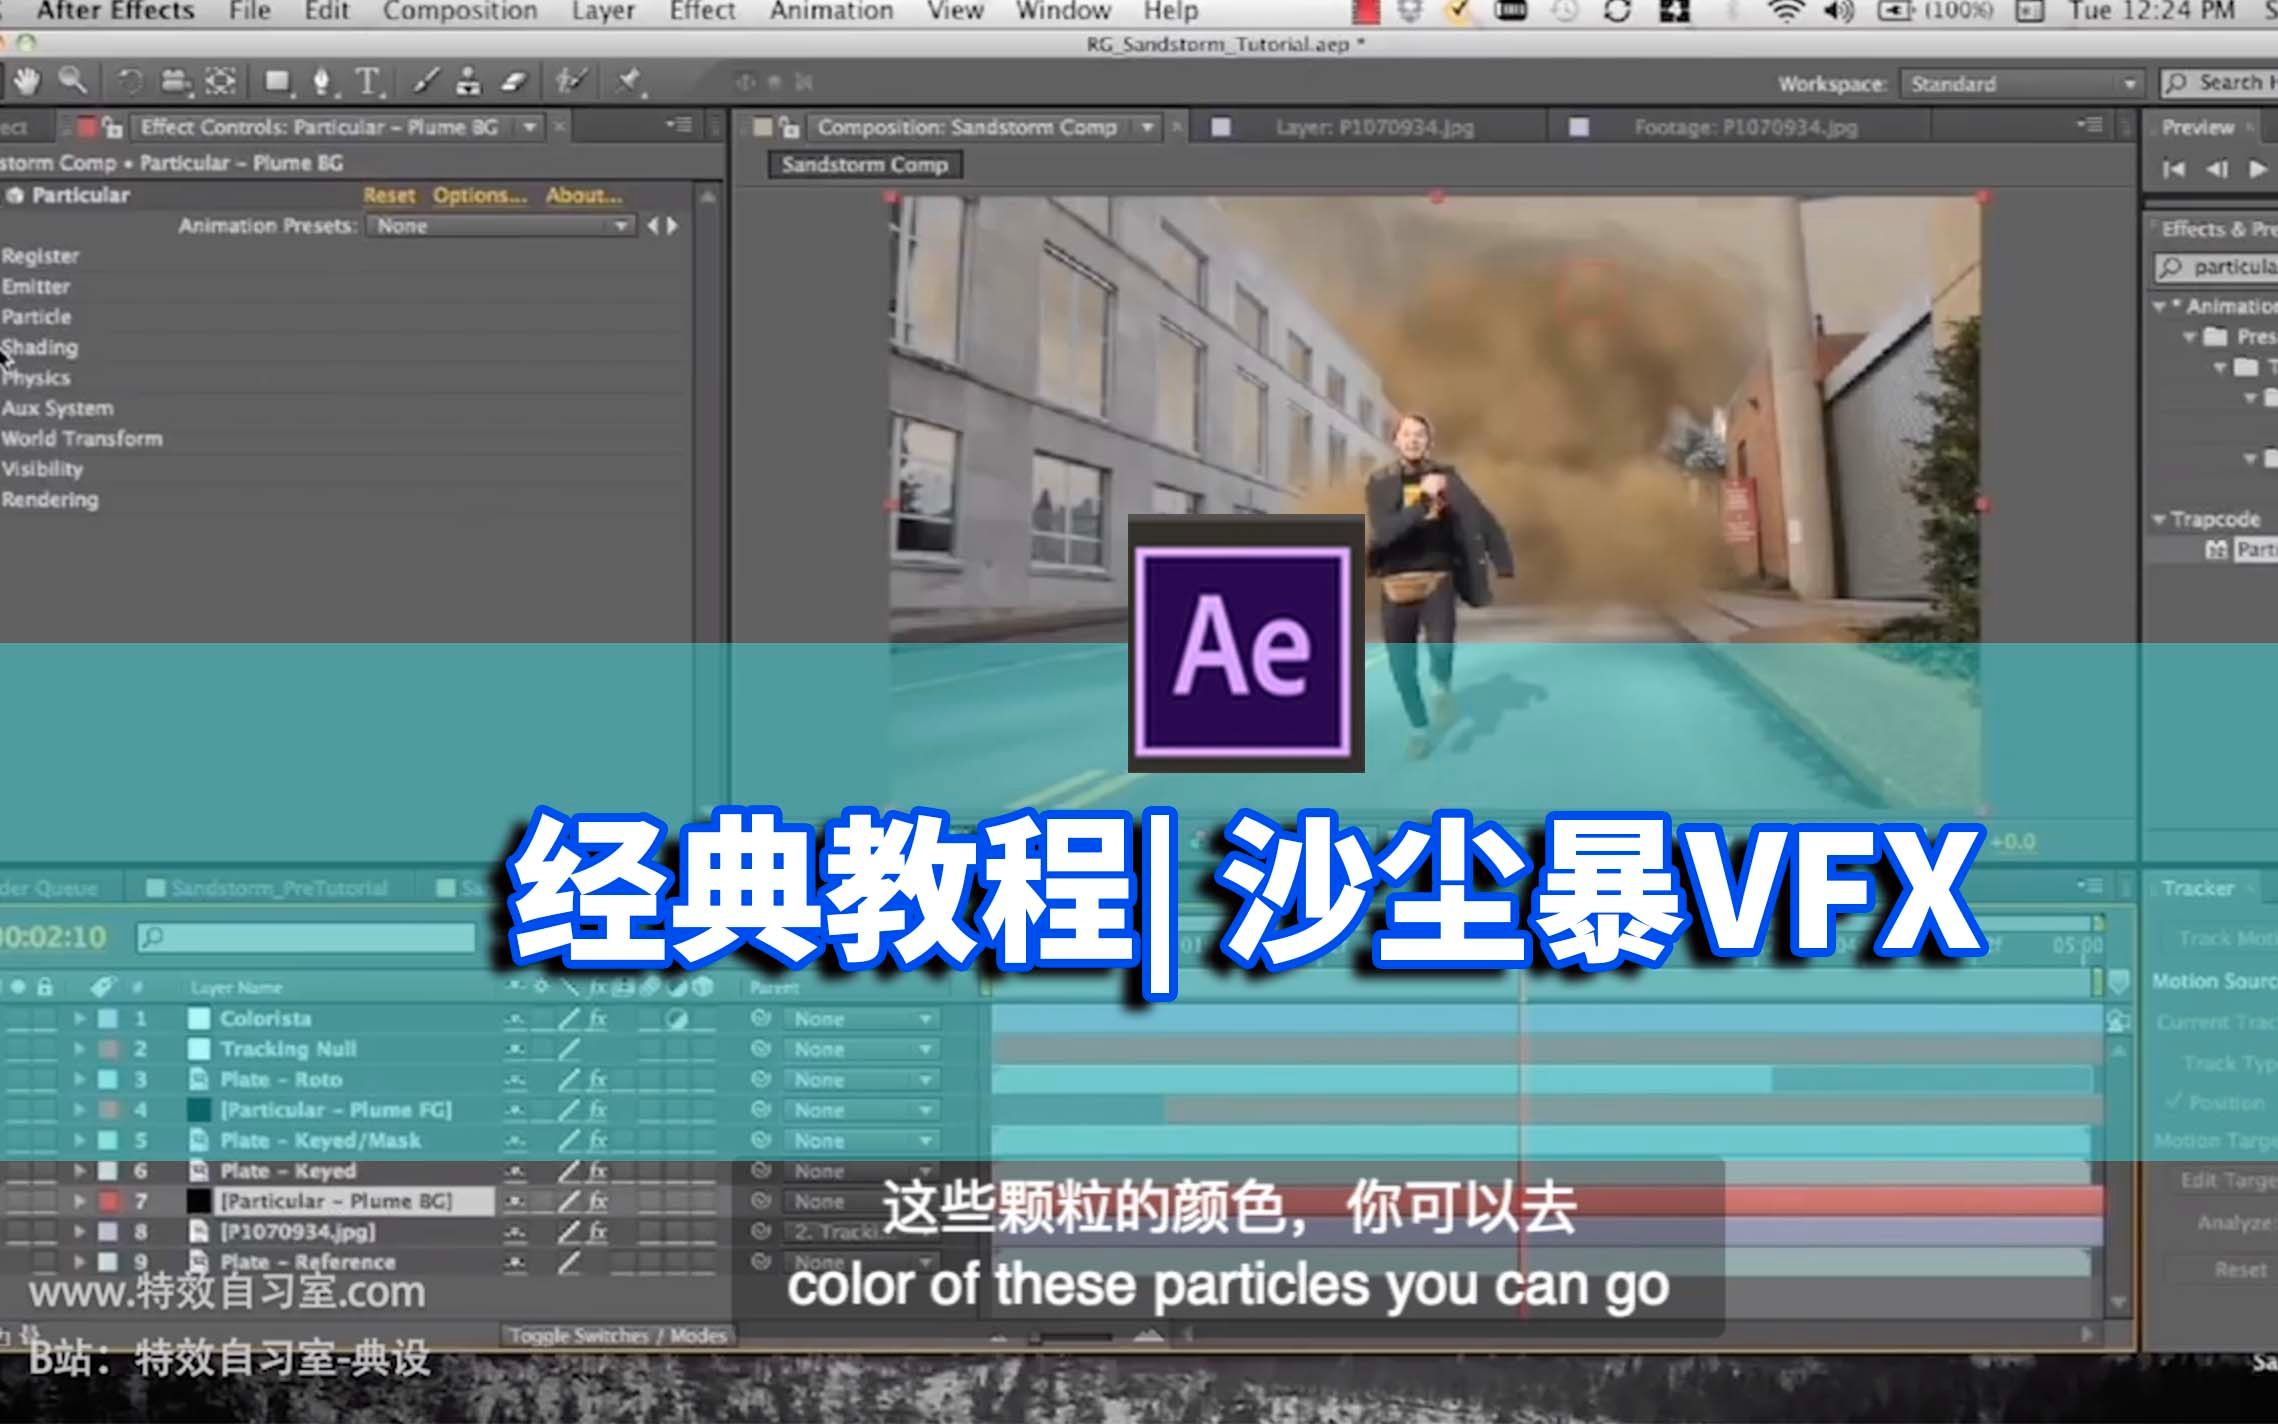
Task: Click pick whip icon for Plate - Roto layer
Action: [761, 1080]
